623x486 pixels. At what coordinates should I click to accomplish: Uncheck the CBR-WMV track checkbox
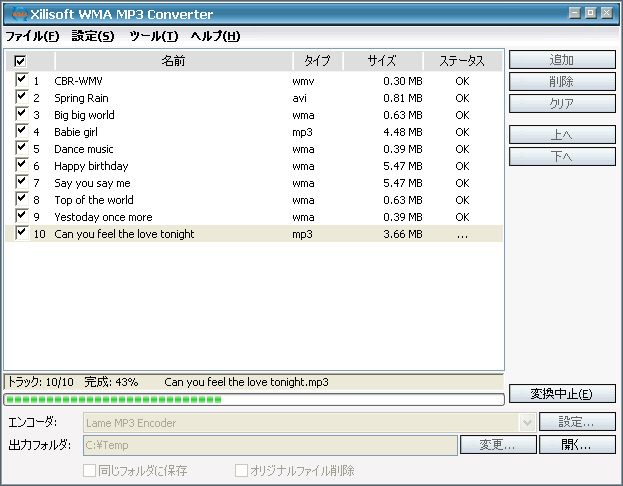[x=21, y=80]
